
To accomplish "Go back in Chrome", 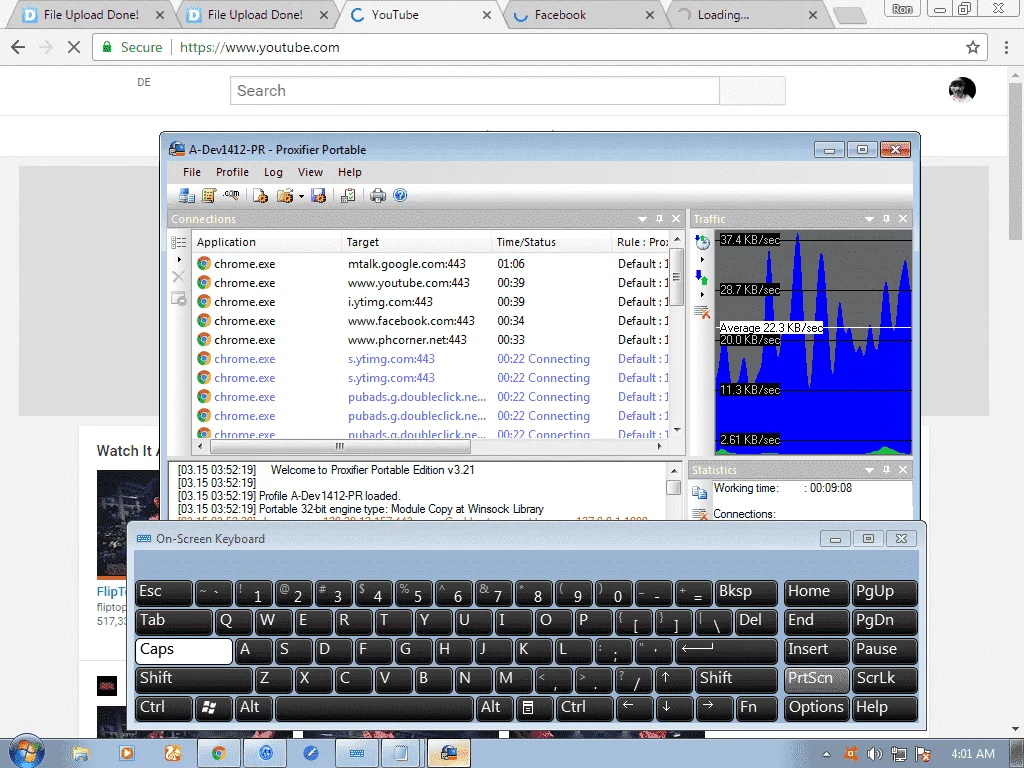I will point(18,47).
